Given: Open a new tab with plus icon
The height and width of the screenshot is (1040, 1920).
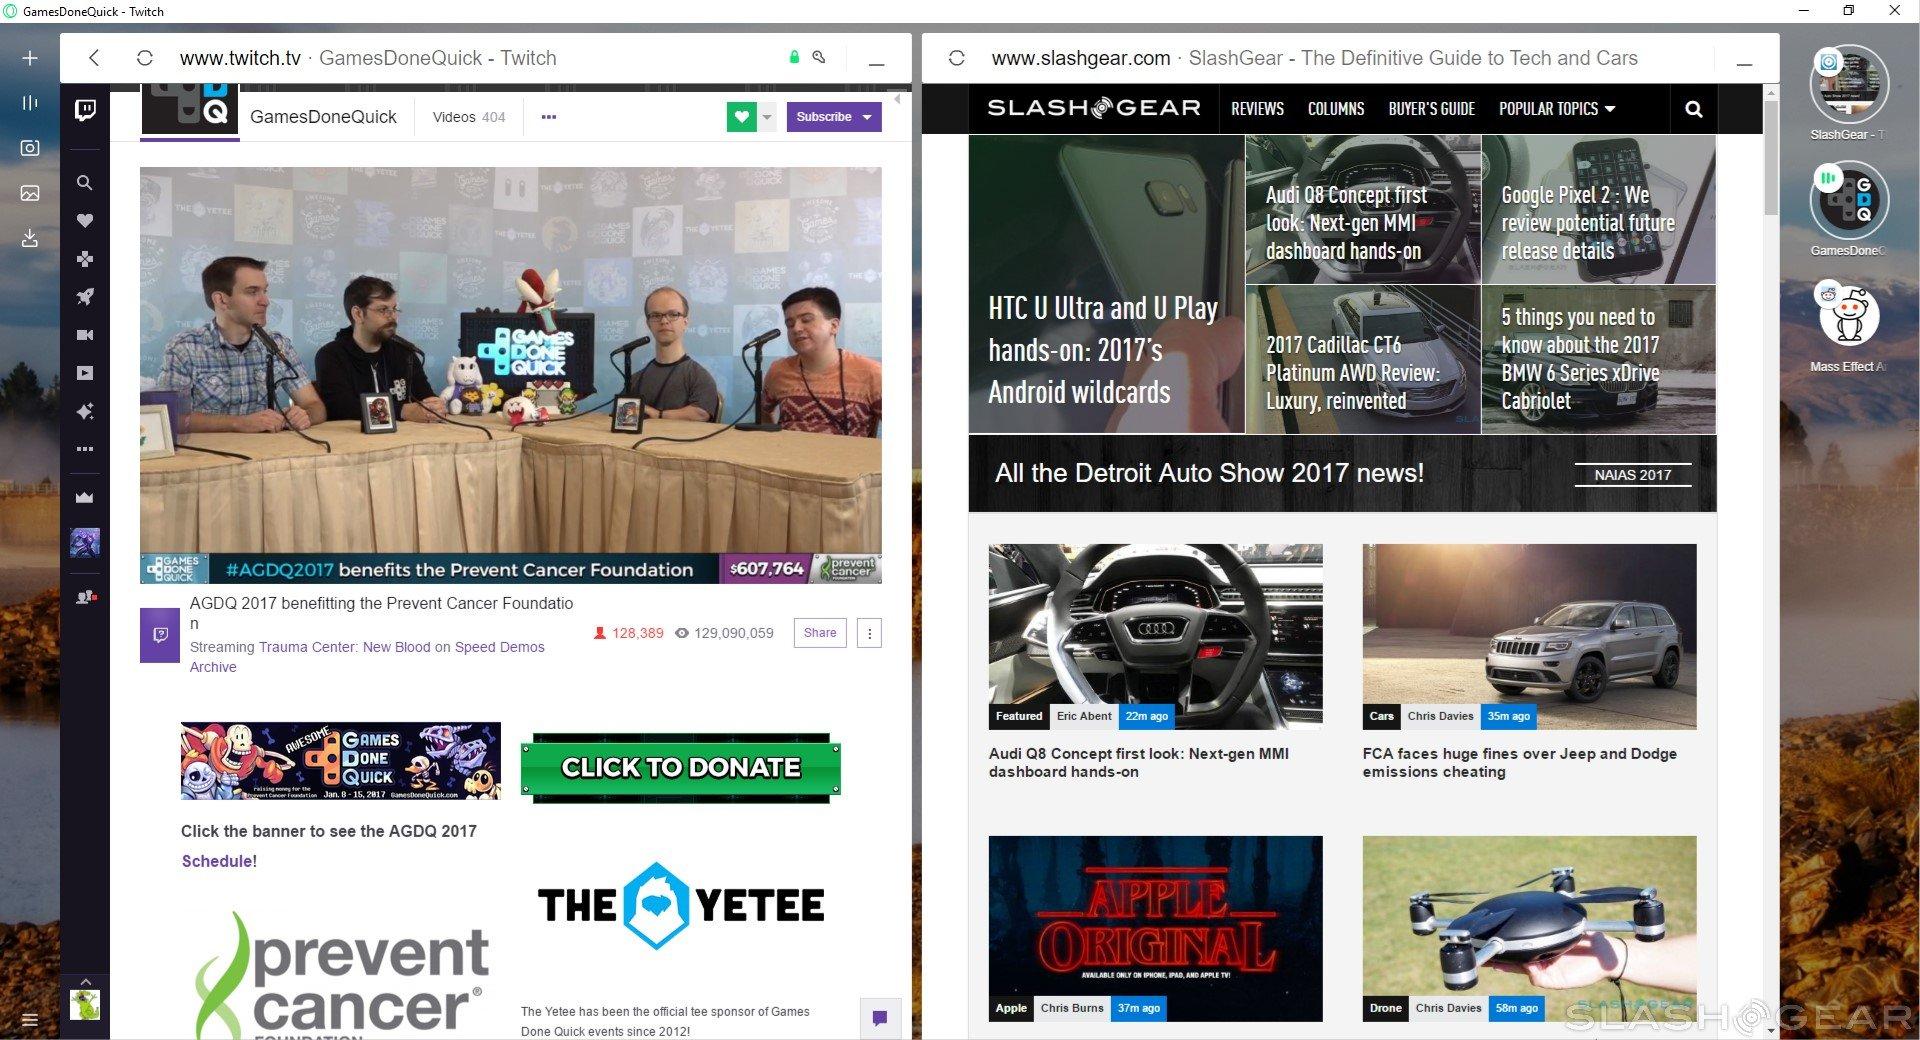Looking at the screenshot, I should coord(30,58).
